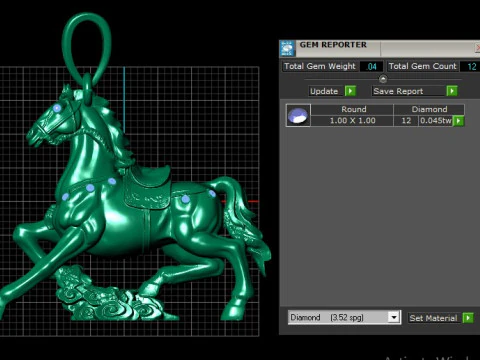This screenshot has width=480, height=360.
Task: Click the saddle on the horse model
Action: [x=147, y=187]
